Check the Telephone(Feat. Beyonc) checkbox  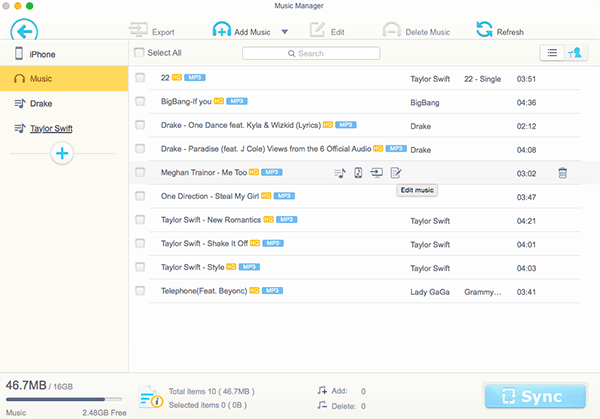pyautogui.click(x=140, y=291)
